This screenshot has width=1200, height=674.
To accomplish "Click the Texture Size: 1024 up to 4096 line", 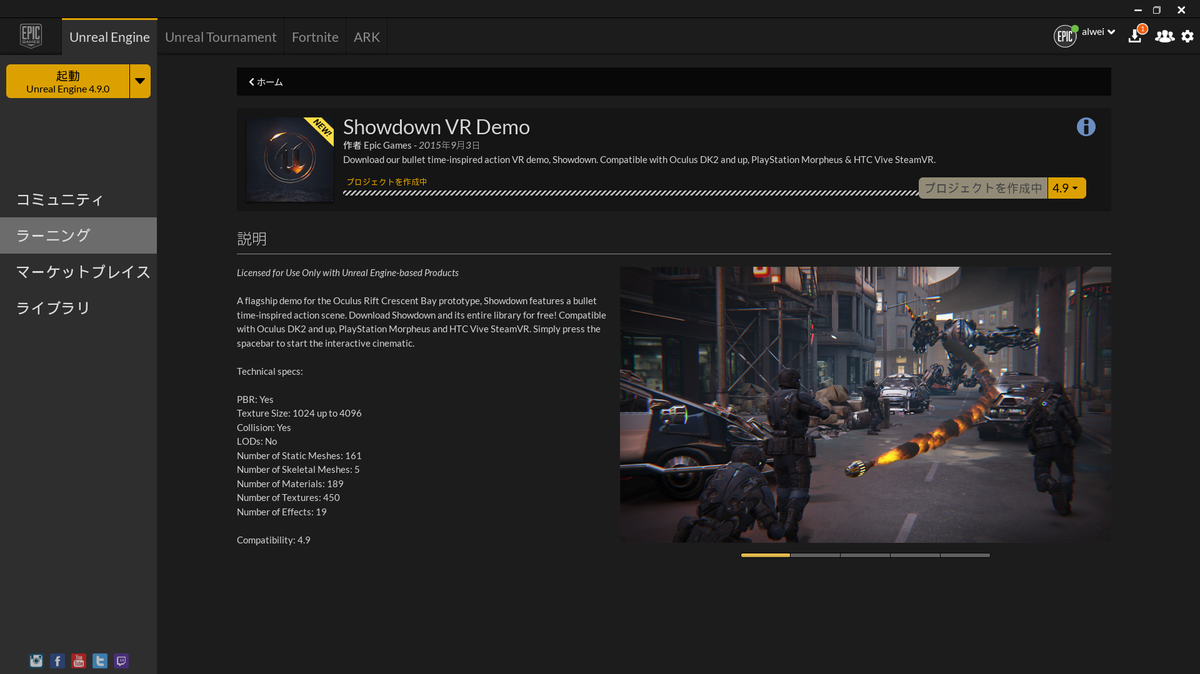I will (x=299, y=413).
